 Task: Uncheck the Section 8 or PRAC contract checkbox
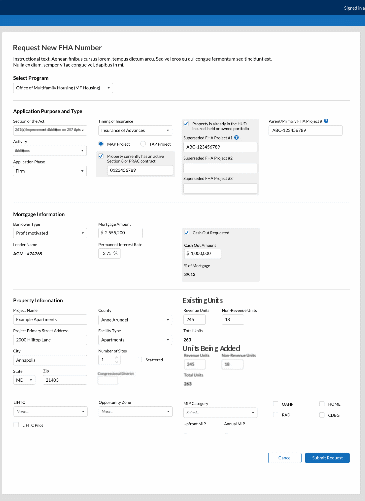[x=101, y=156]
